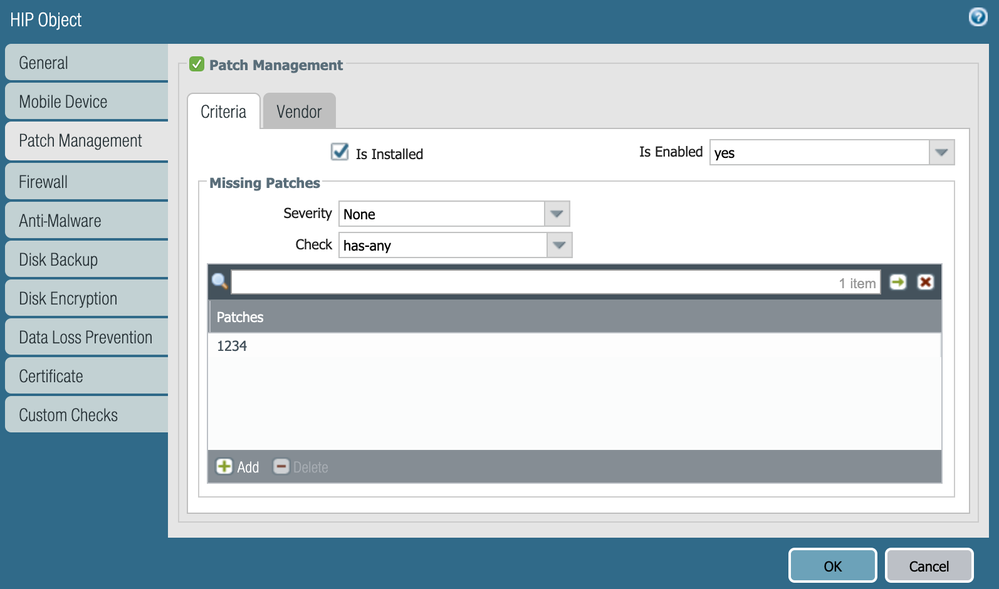Switch to the Criteria tab
The image size is (999, 589).
click(x=224, y=112)
